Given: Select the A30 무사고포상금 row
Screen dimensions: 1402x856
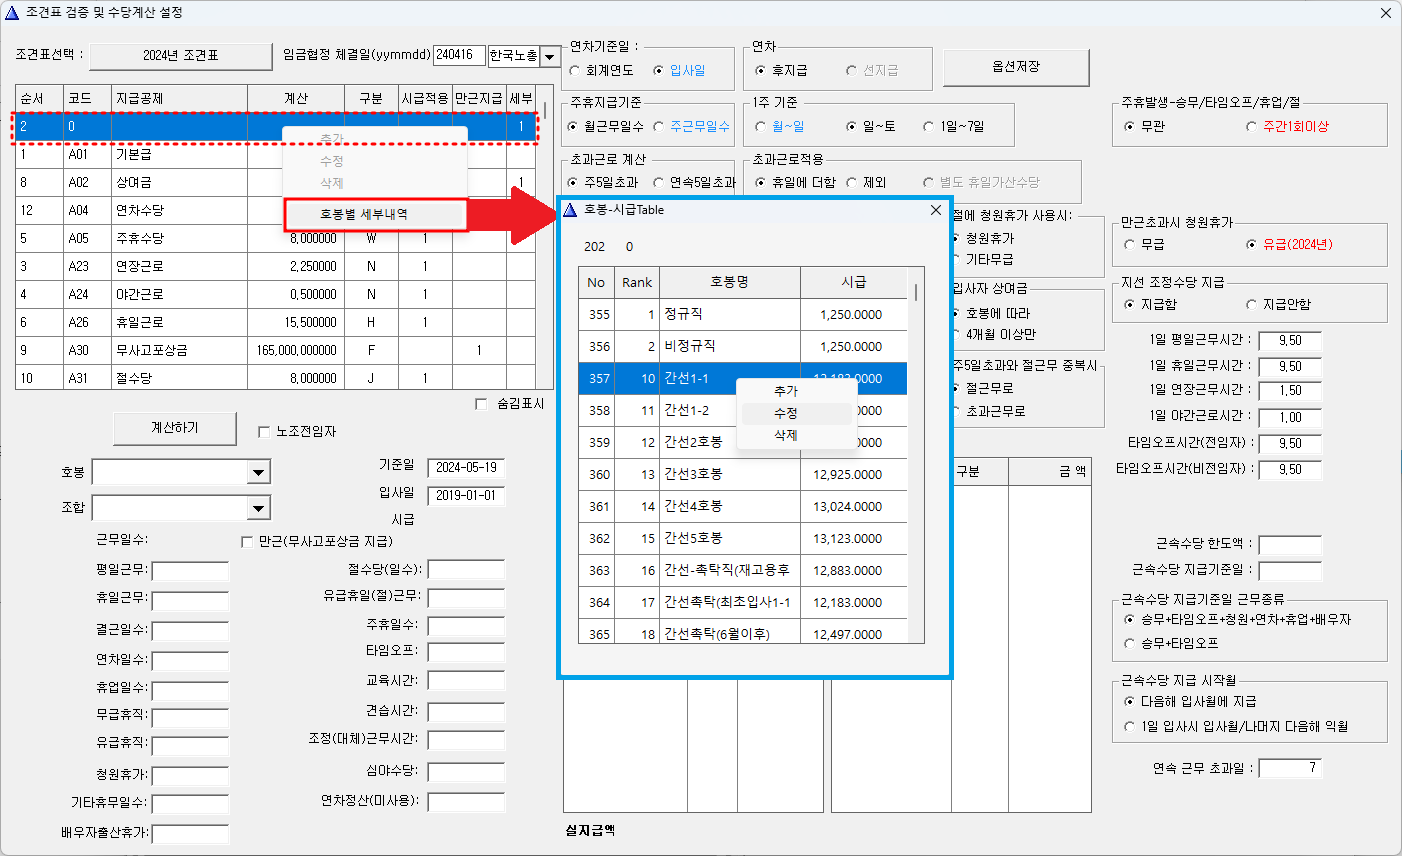Looking at the screenshot, I should tap(277, 351).
